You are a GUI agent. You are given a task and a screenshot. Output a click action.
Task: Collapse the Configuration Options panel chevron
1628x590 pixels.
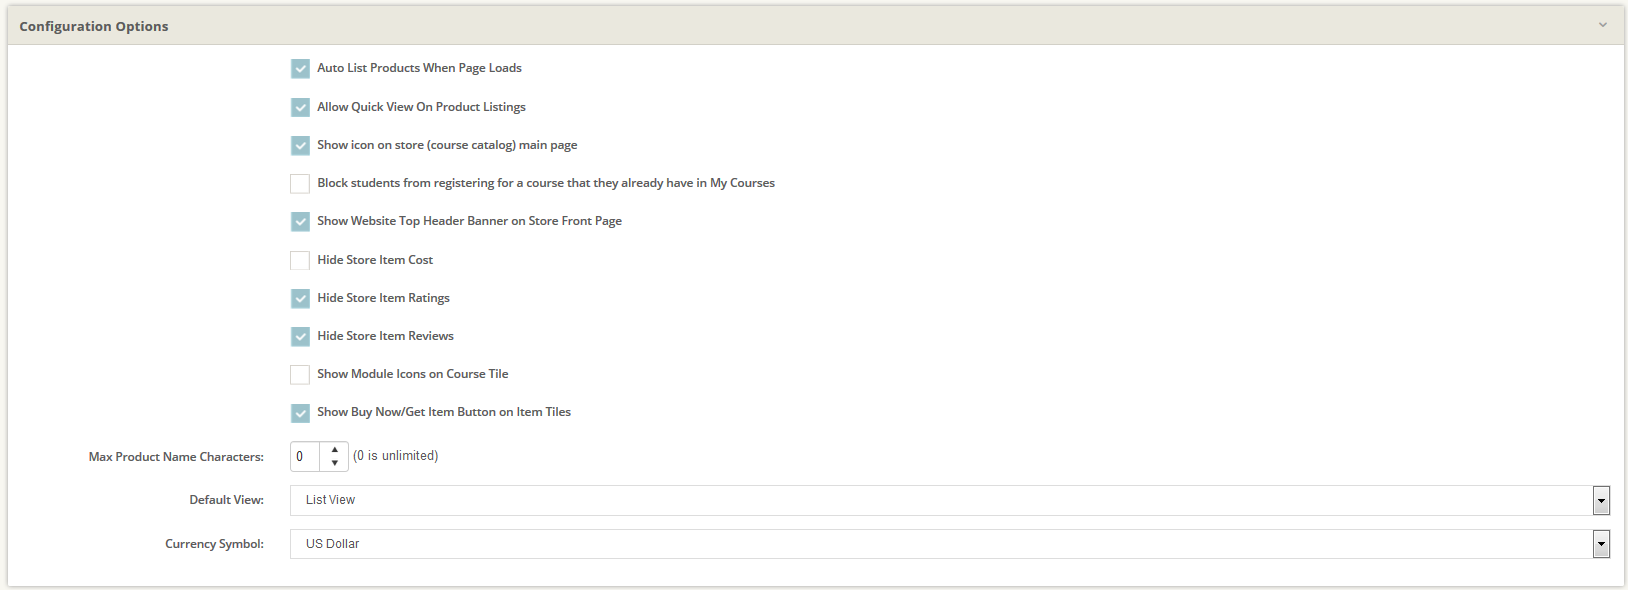[1603, 25]
